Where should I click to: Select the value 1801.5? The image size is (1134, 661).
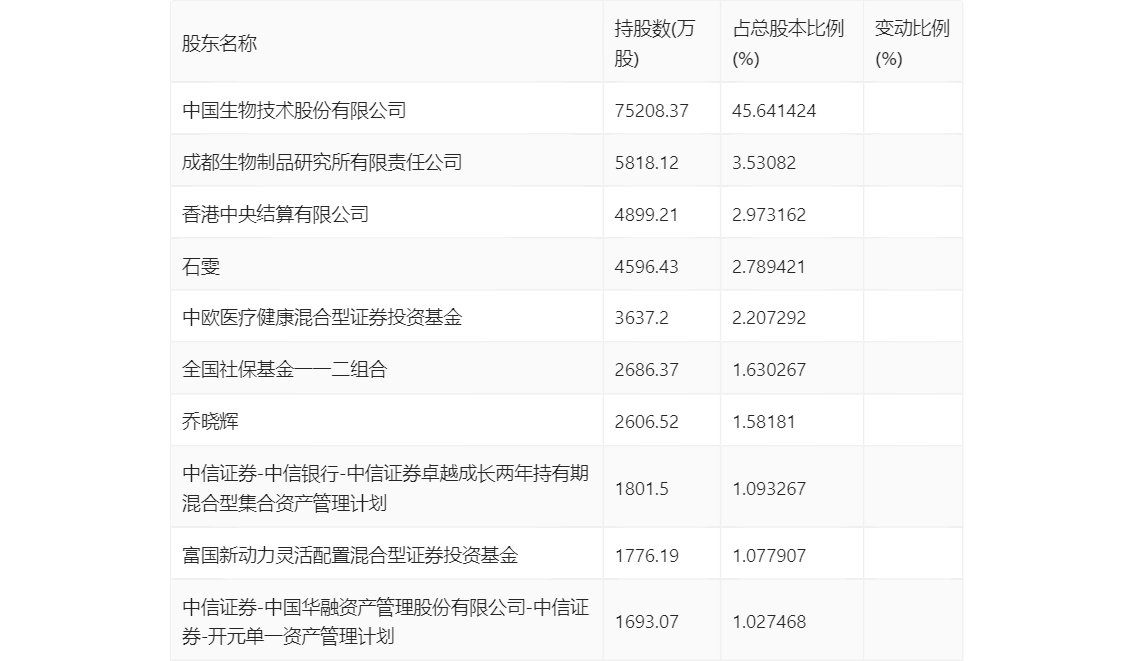pos(641,489)
